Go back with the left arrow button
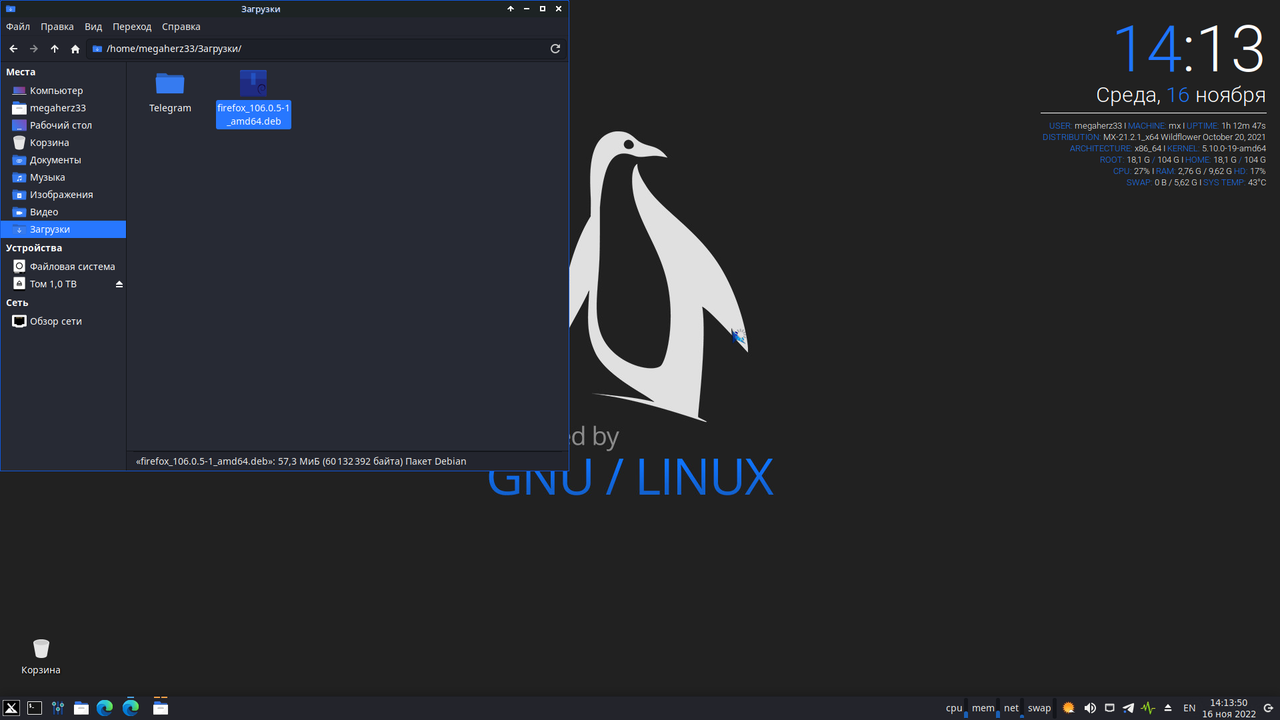Image resolution: width=1280 pixels, height=720 pixels. pos(14,48)
